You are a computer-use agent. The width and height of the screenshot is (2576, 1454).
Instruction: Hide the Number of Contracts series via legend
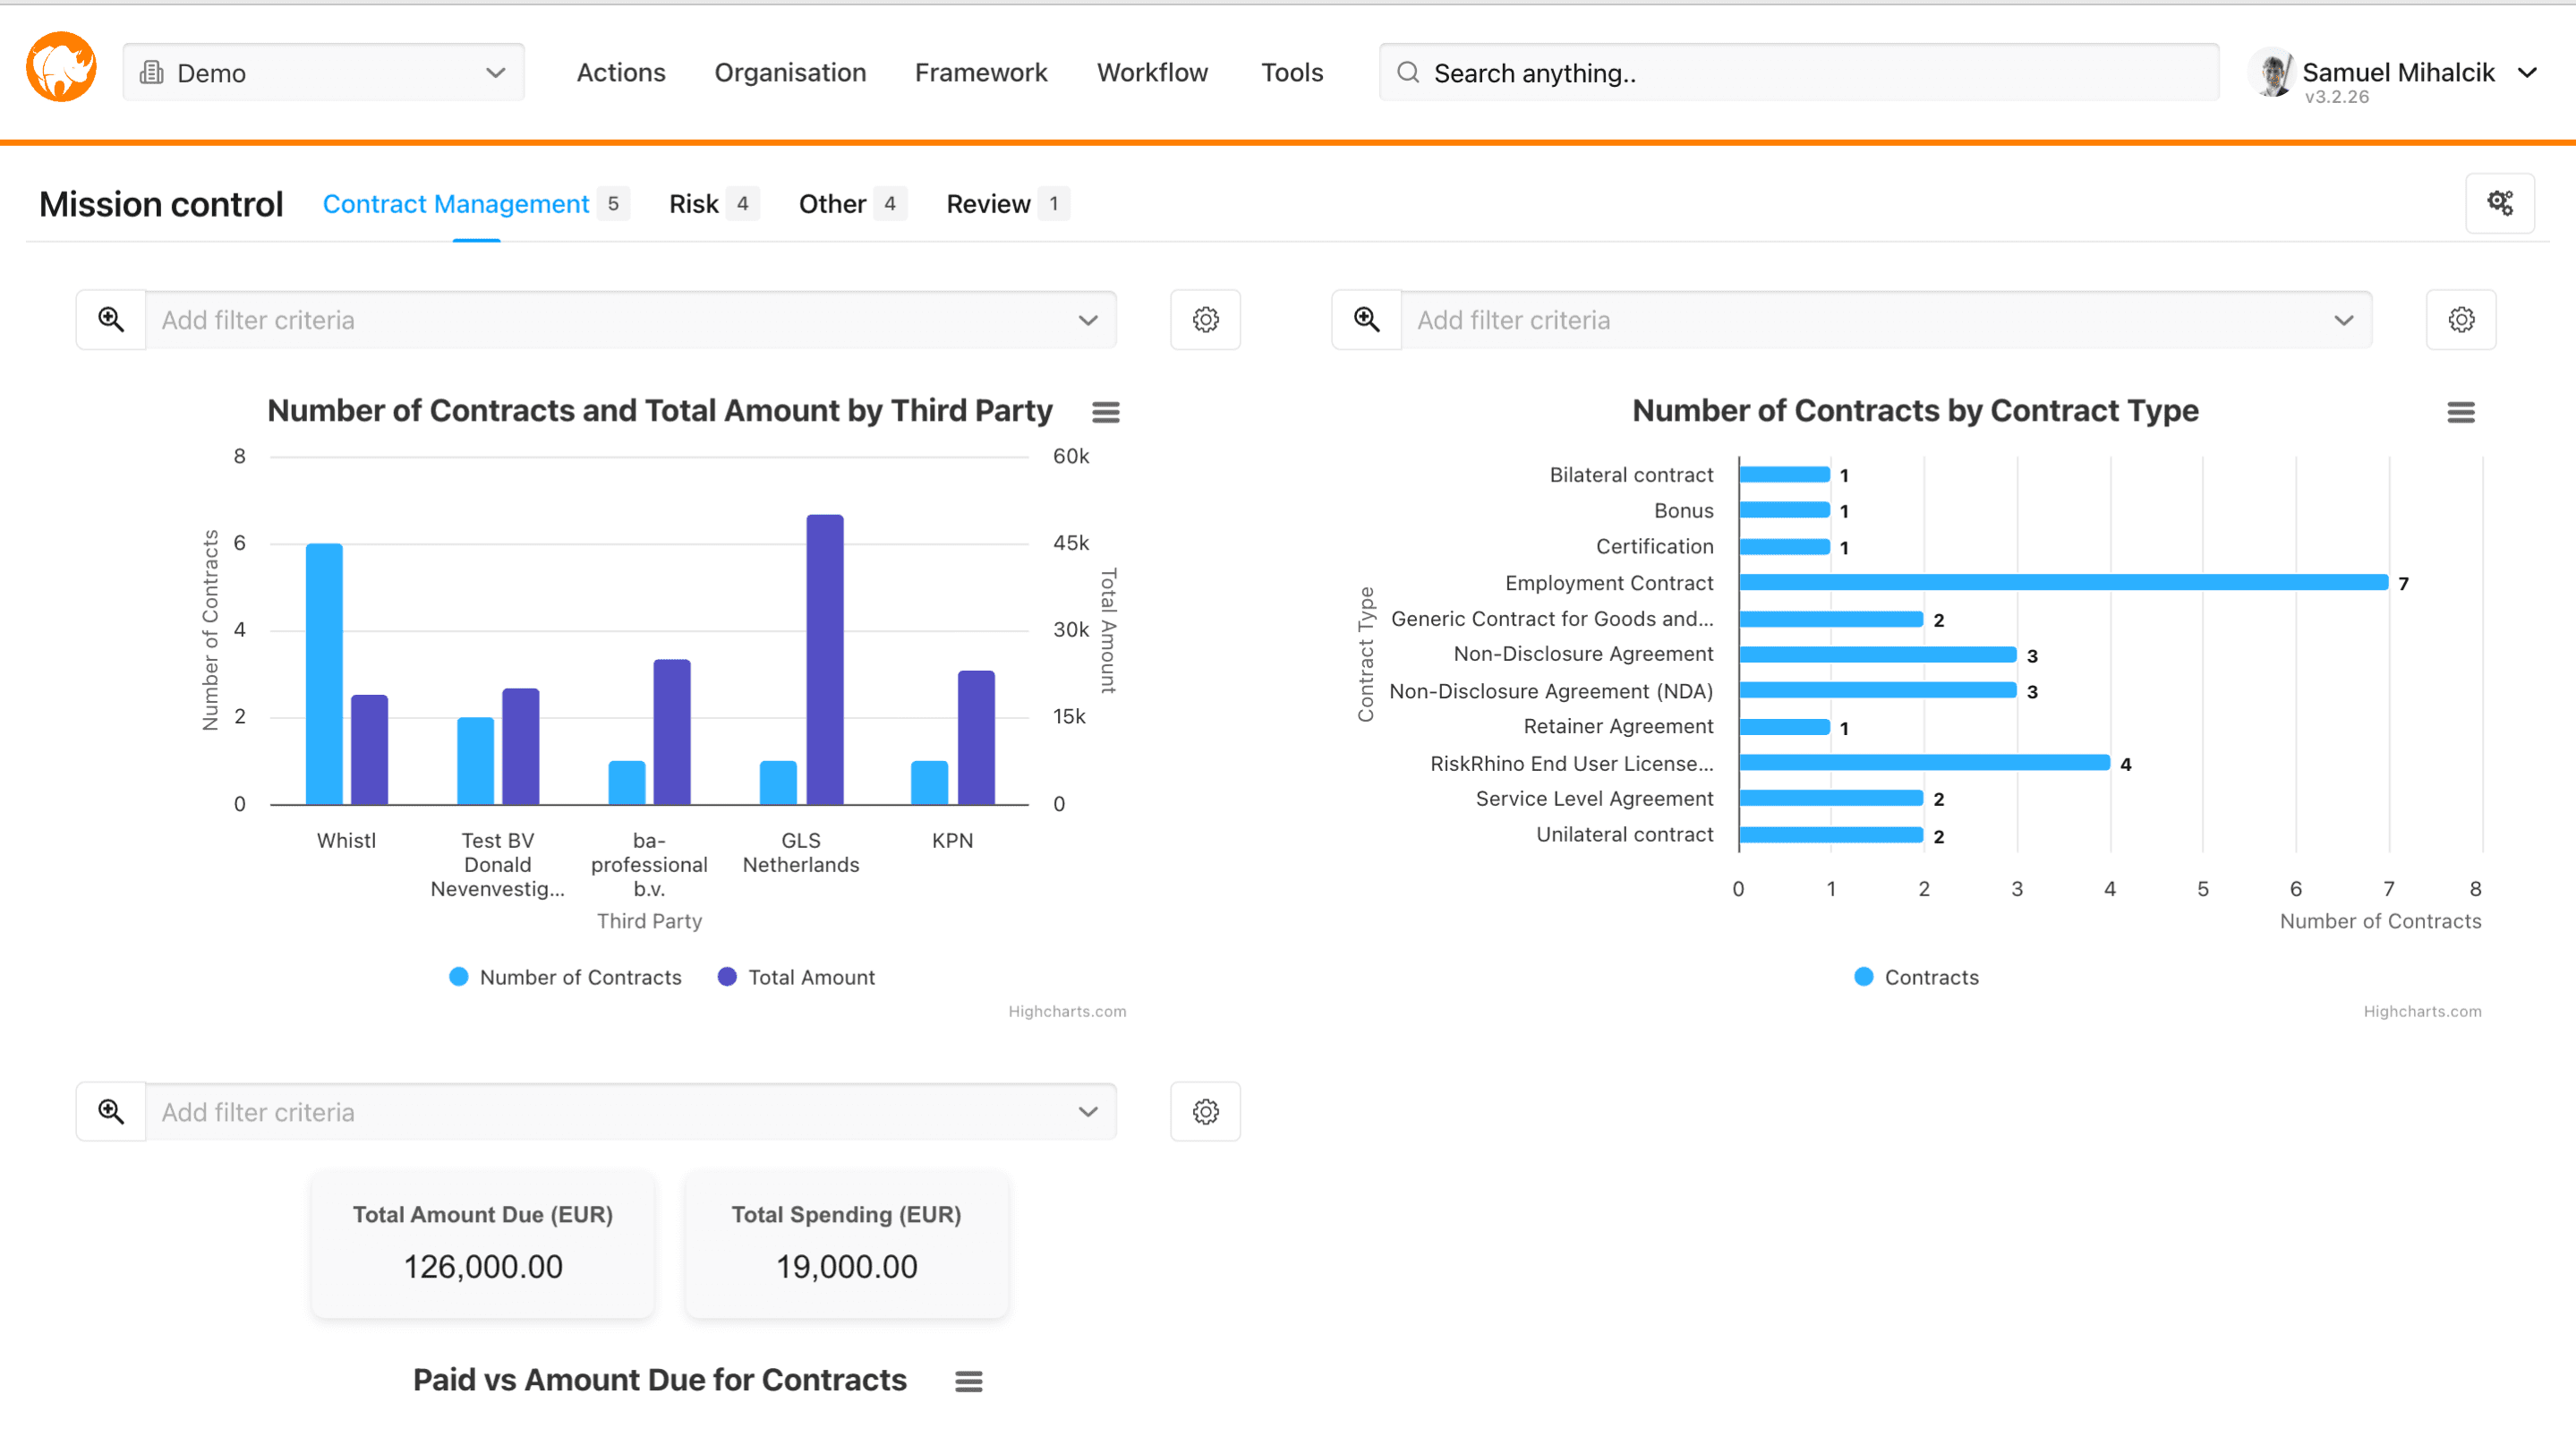click(565, 977)
